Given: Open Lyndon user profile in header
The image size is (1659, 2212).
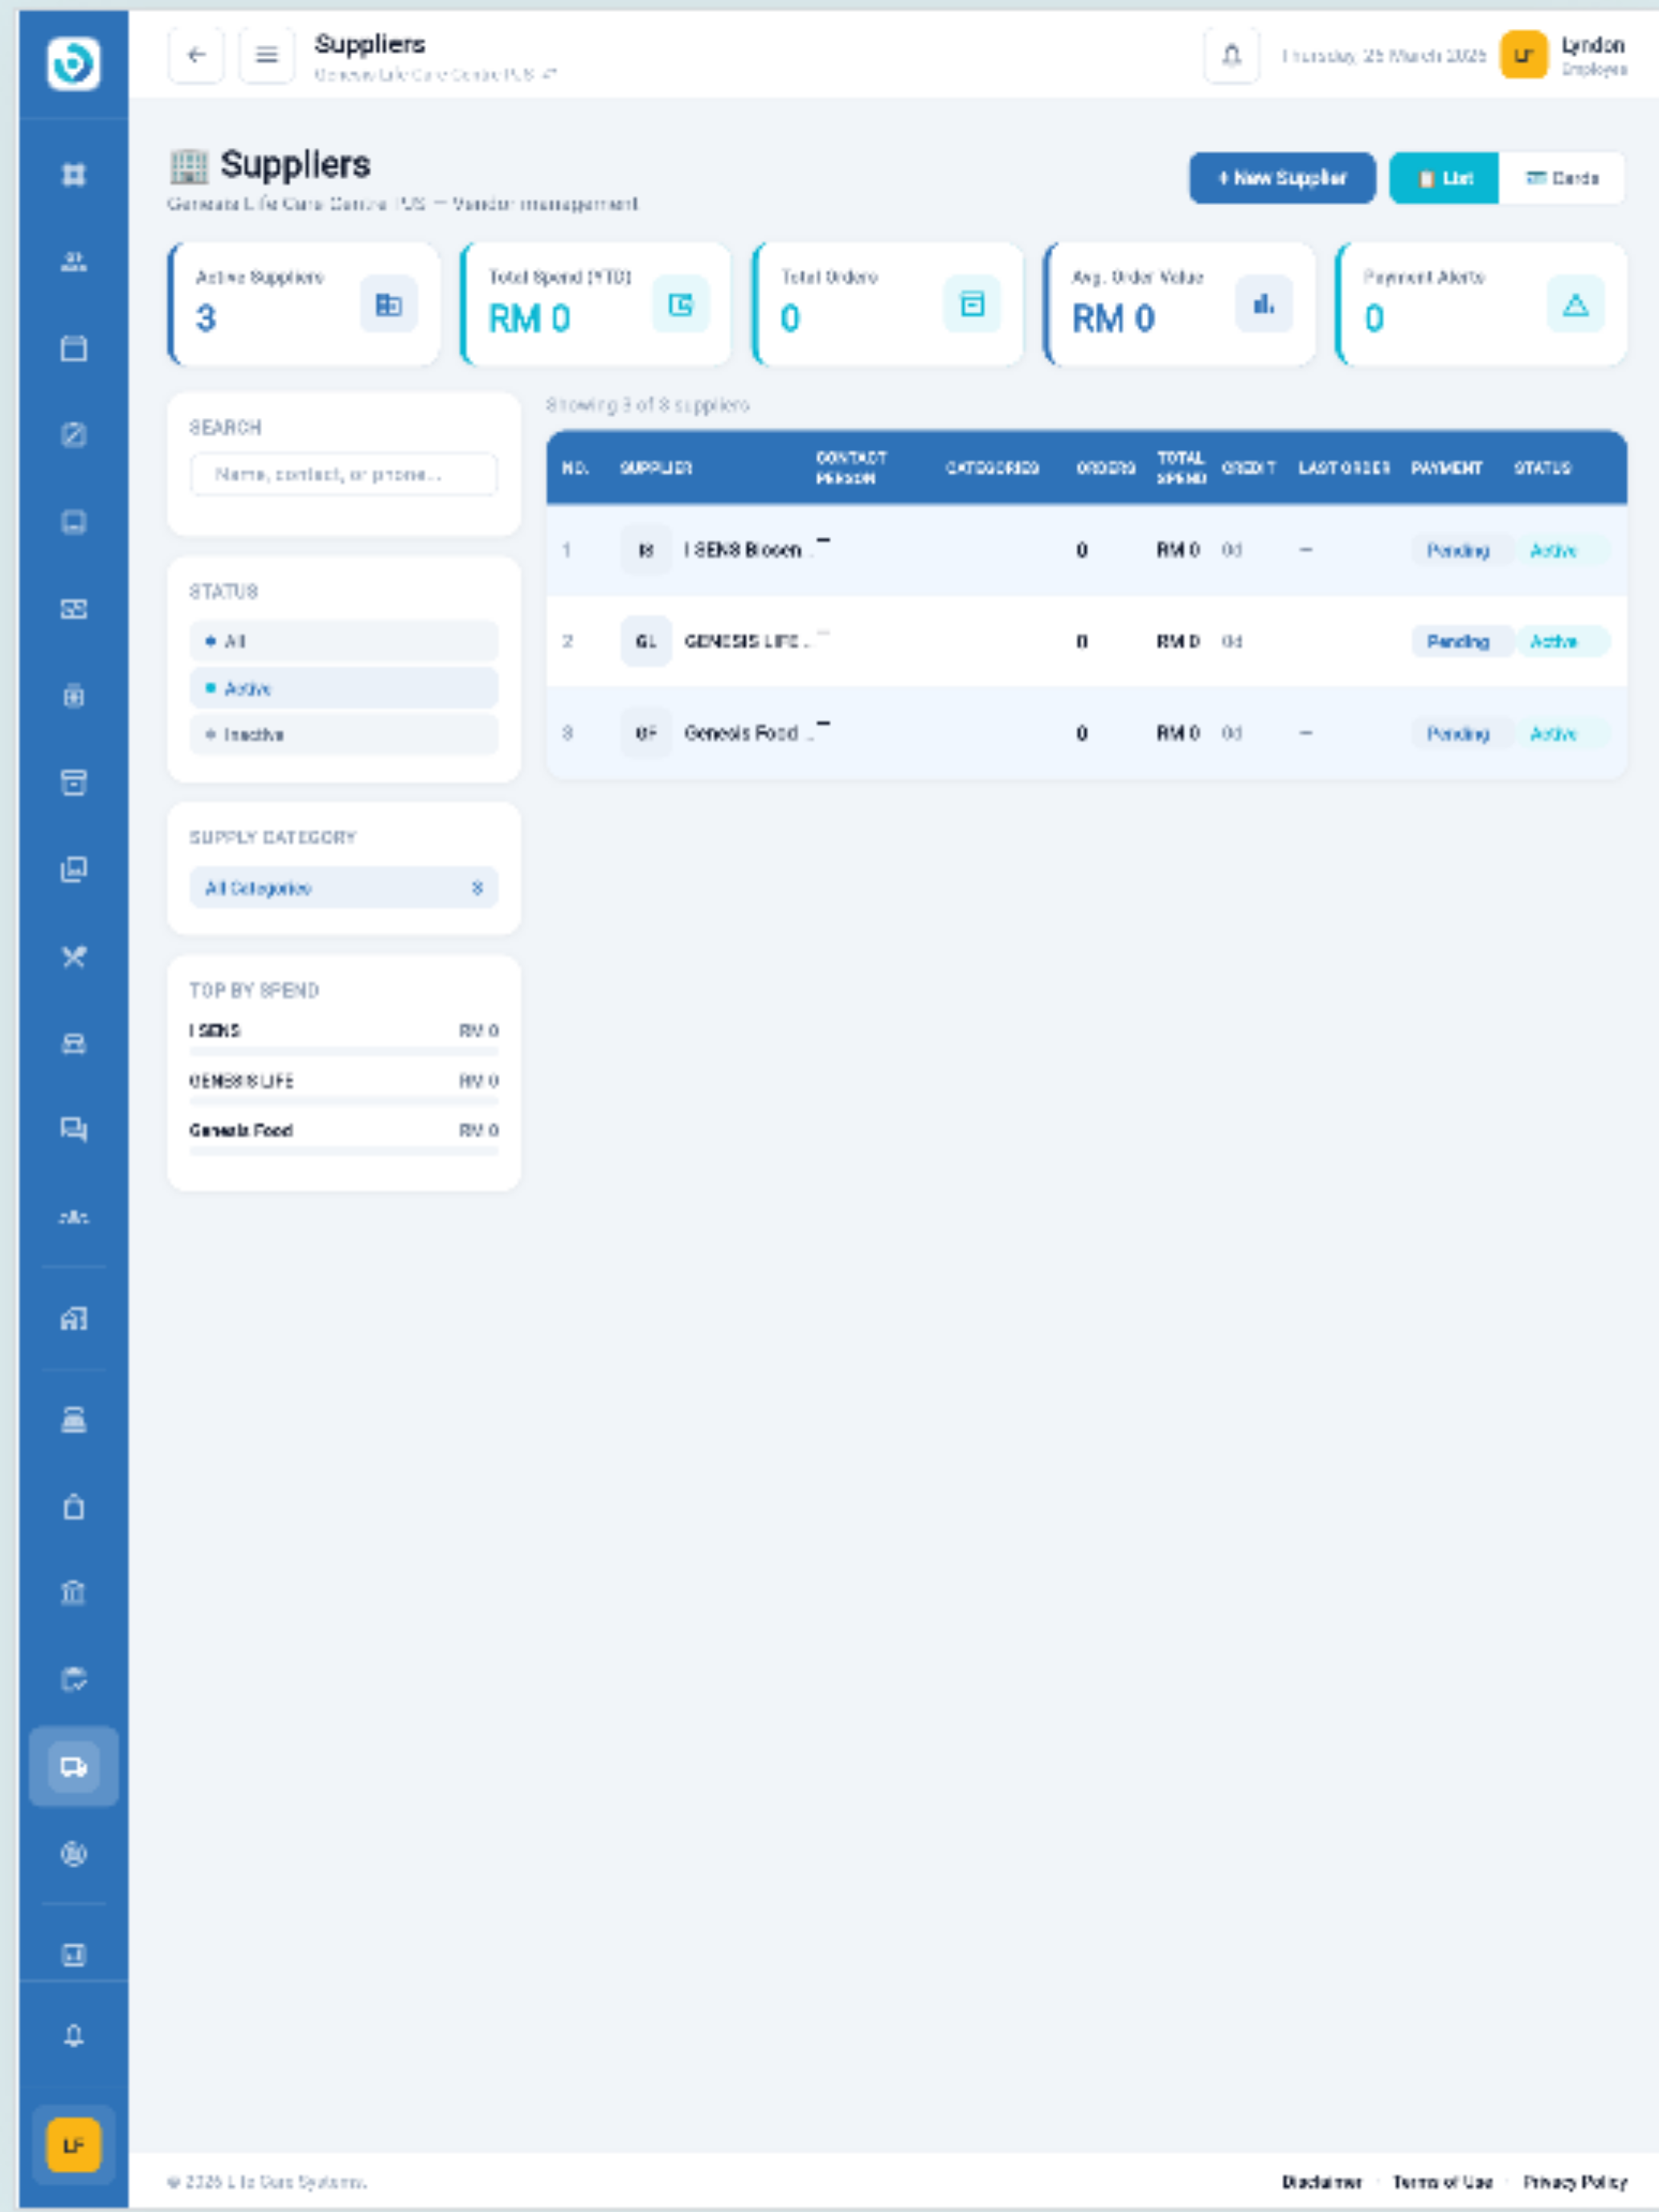Looking at the screenshot, I should 1564,55.
